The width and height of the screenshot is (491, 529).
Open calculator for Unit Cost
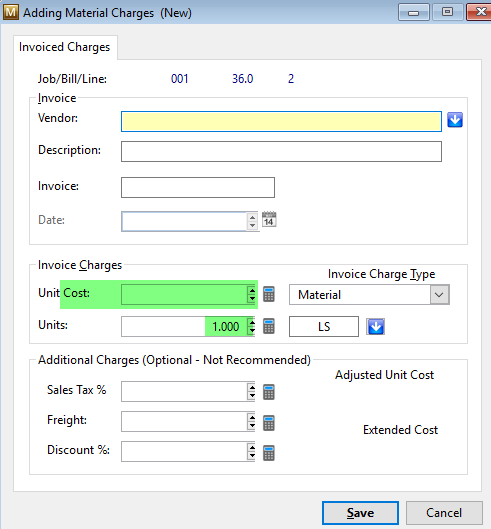pyautogui.click(x=269, y=294)
